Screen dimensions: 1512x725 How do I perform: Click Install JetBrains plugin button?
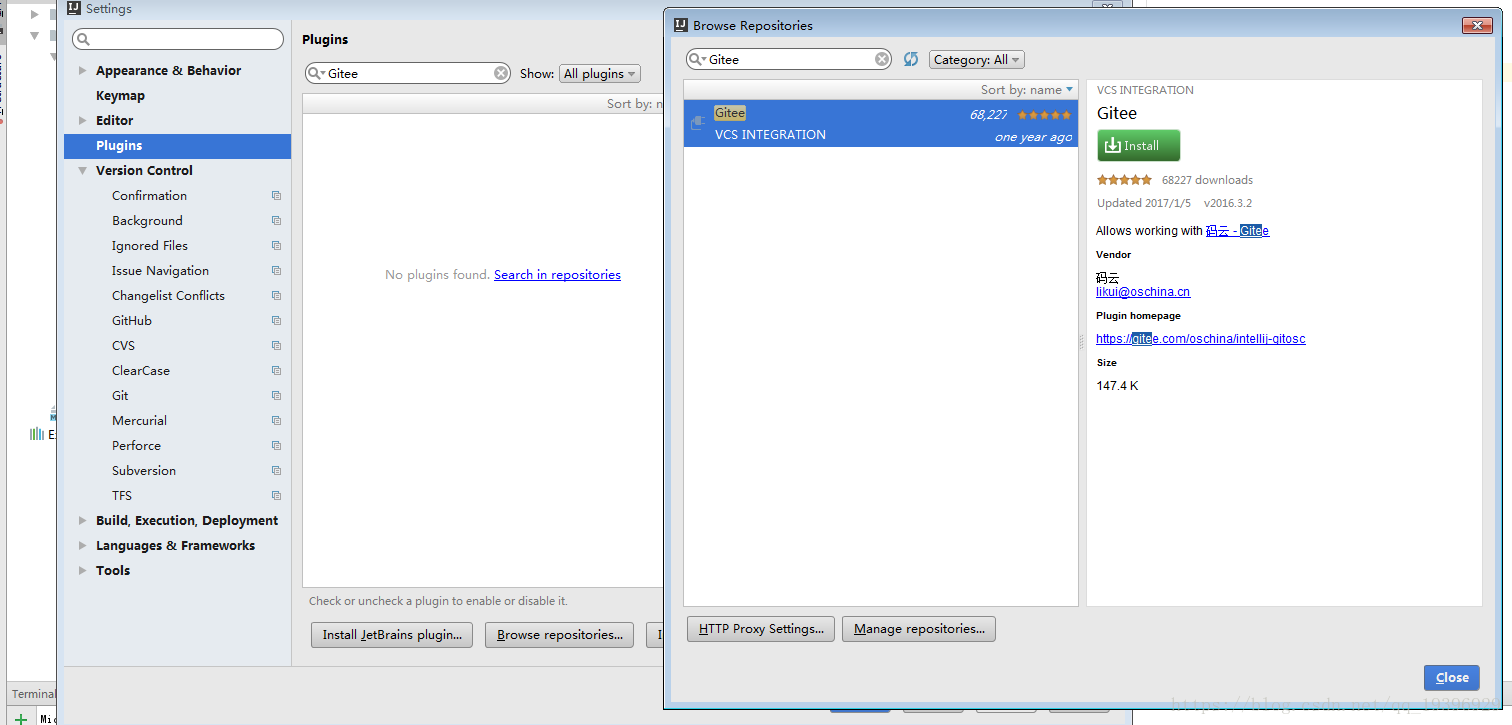[392, 635]
